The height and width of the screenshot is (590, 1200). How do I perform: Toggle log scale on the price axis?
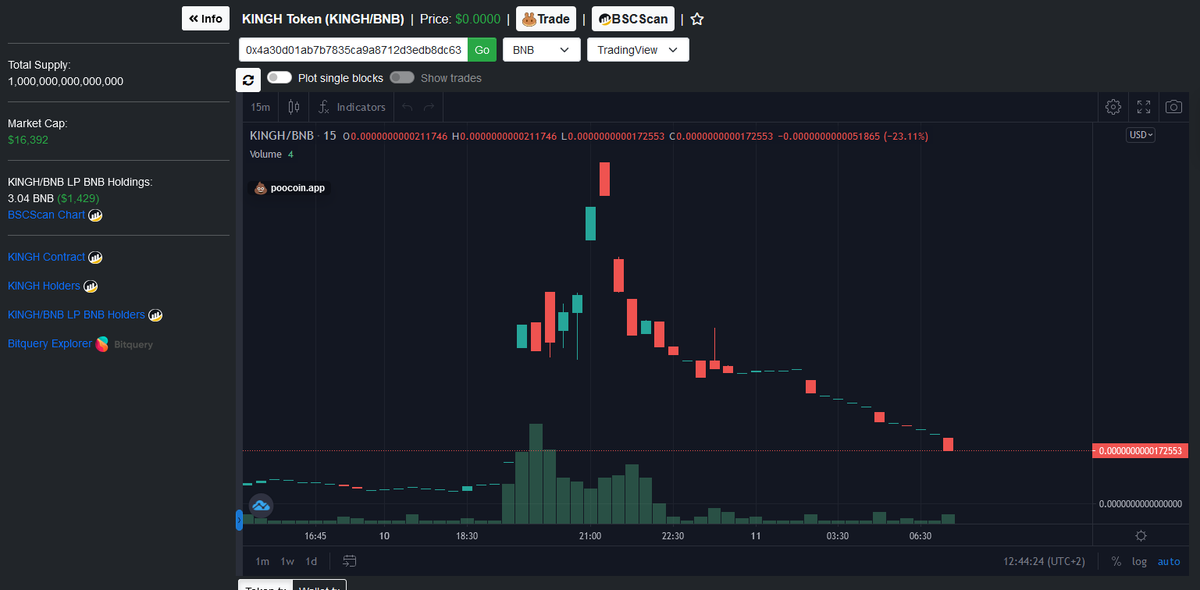[1139, 562]
